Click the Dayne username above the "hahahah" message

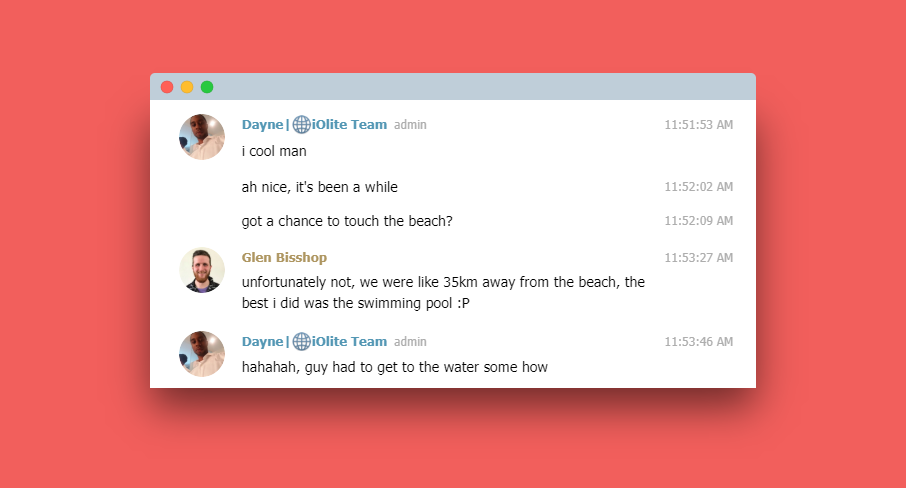[264, 342]
